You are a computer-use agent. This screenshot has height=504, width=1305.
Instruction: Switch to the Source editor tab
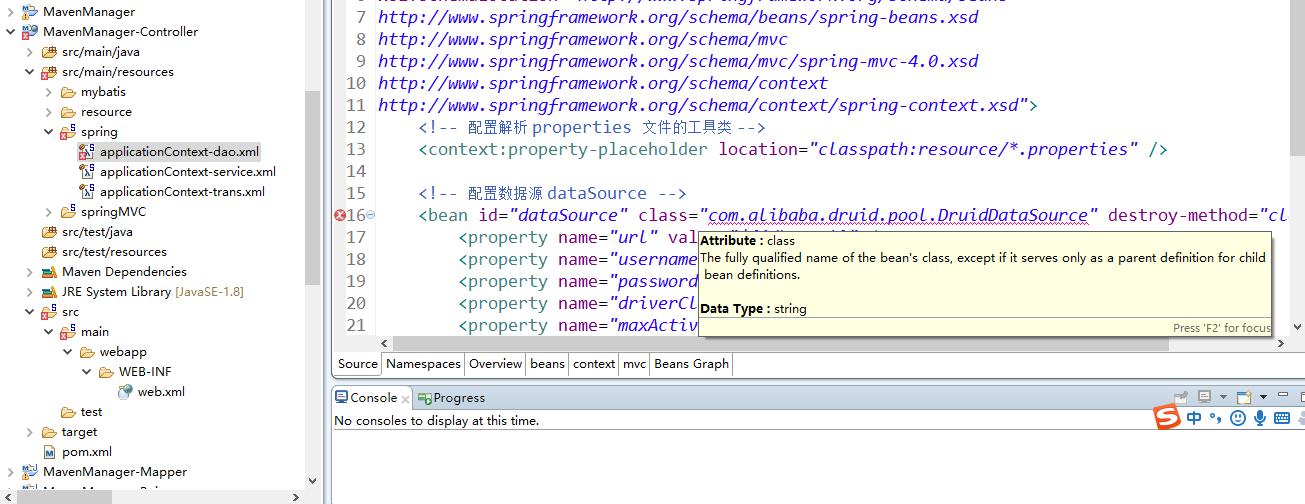pos(358,364)
